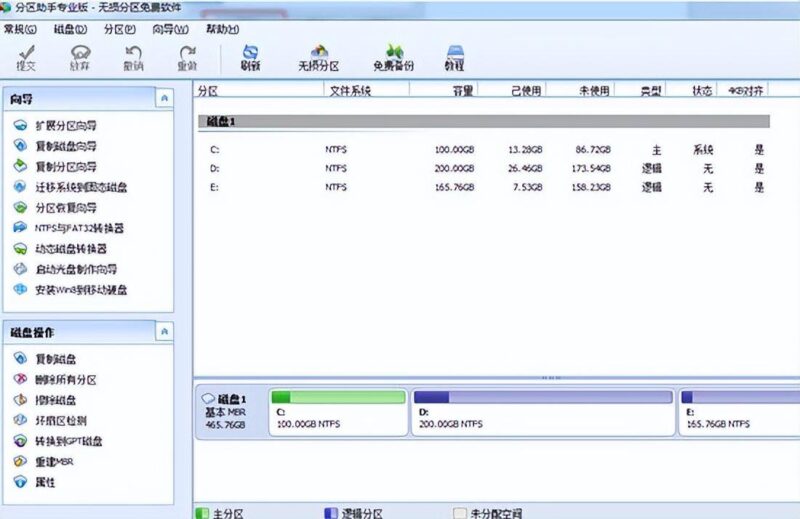Click the 提交 (Apply) toolbar icon

(26, 57)
